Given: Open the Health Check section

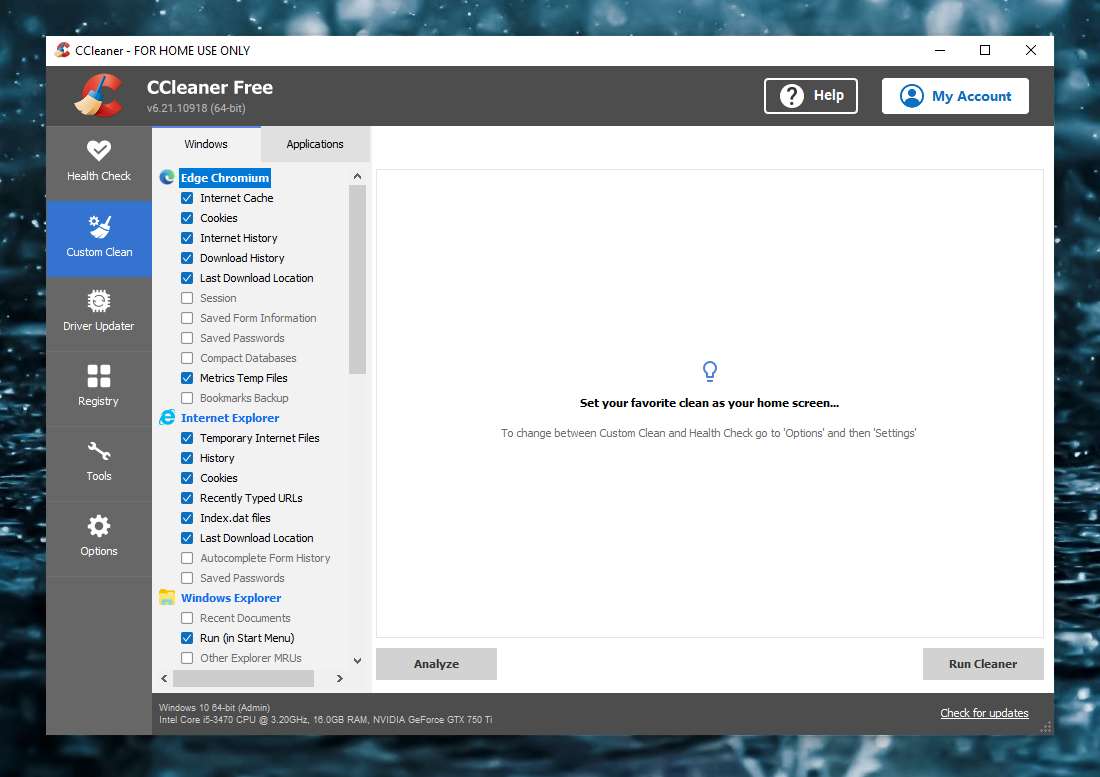Looking at the screenshot, I should [x=99, y=163].
